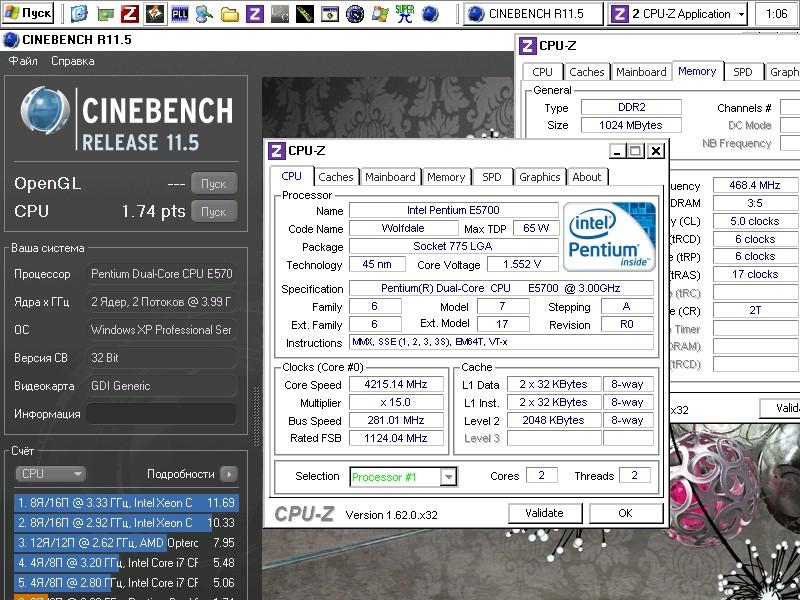Switch to SPD tab in front CPU-Z window
This screenshot has height=600, width=800.
click(x=492, y=177)
